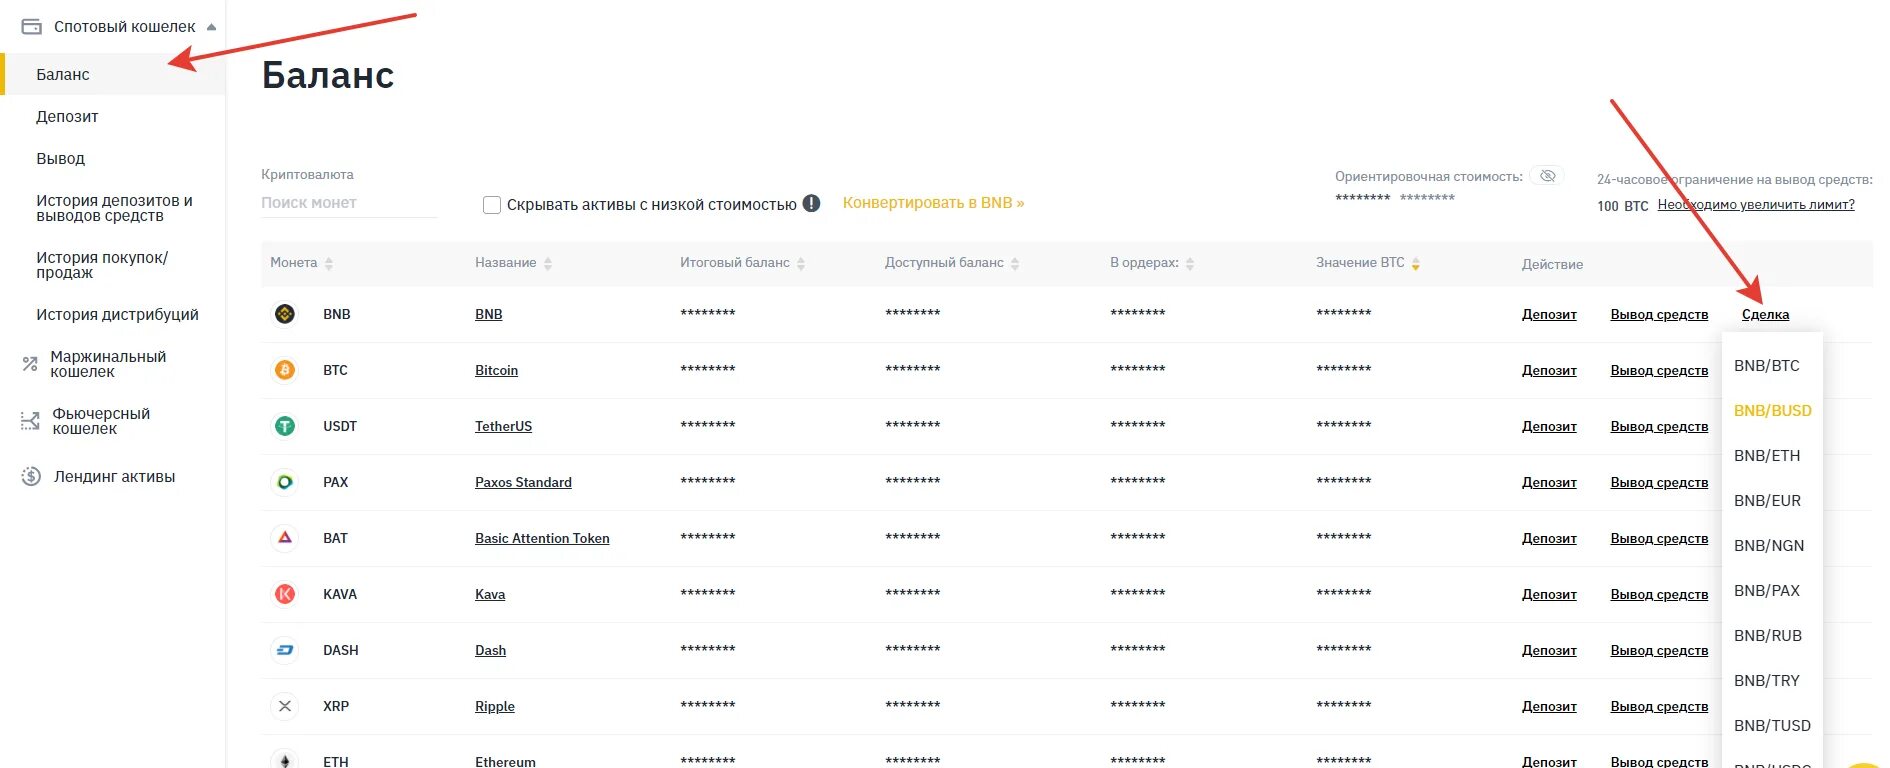The image size is (1890, 768).
Task: Select Баланс in sidebar
Action: (113, 74)
